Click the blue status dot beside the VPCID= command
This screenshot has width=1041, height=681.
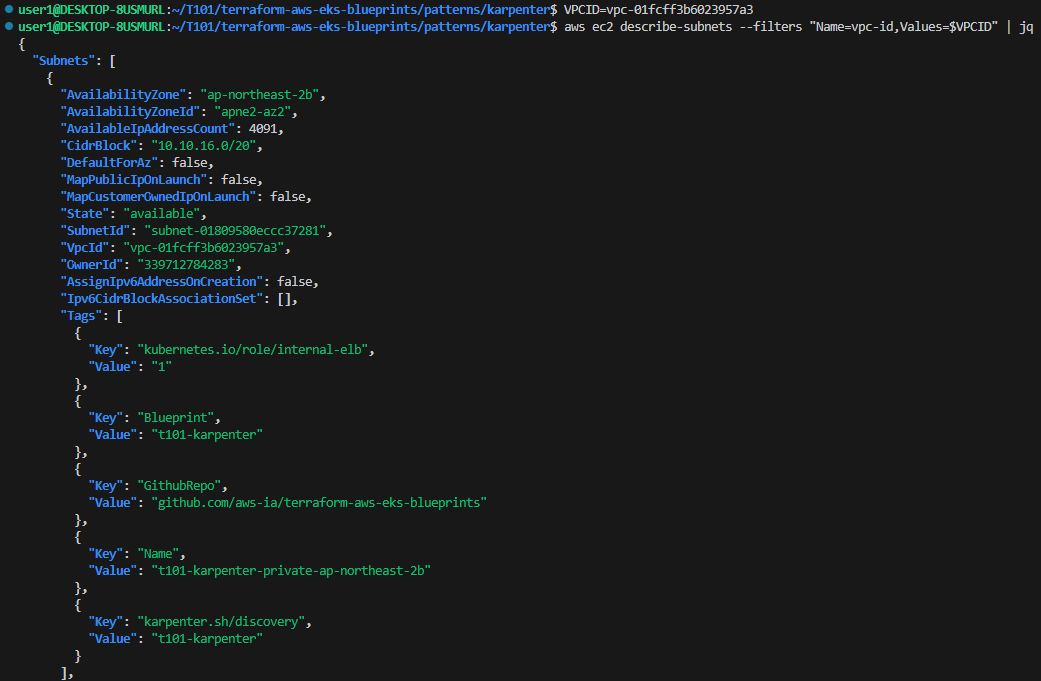point(9,9)
